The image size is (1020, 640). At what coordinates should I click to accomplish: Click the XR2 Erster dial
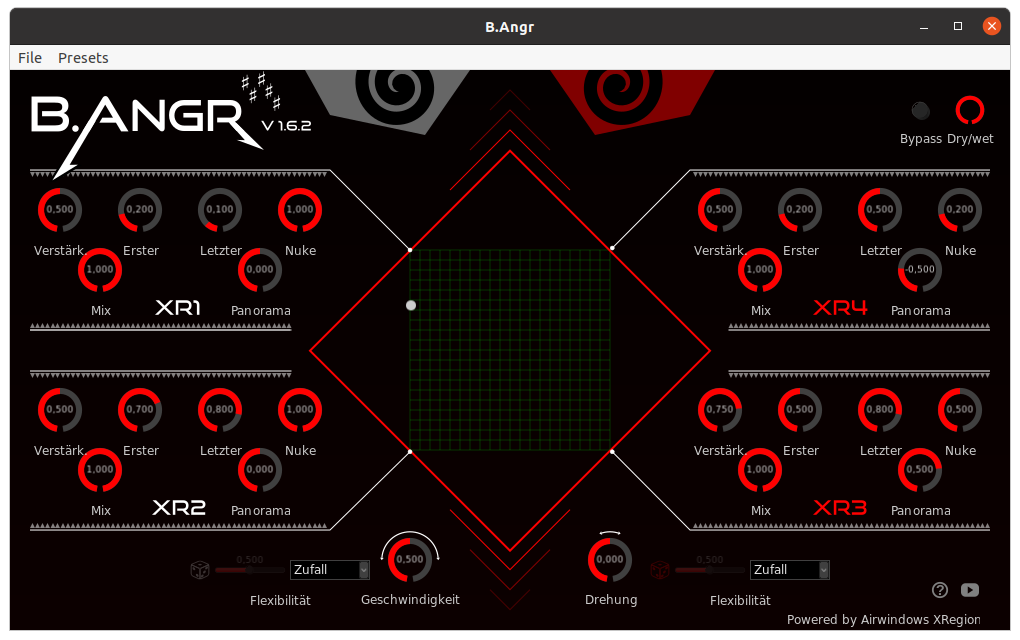(140, 410)
